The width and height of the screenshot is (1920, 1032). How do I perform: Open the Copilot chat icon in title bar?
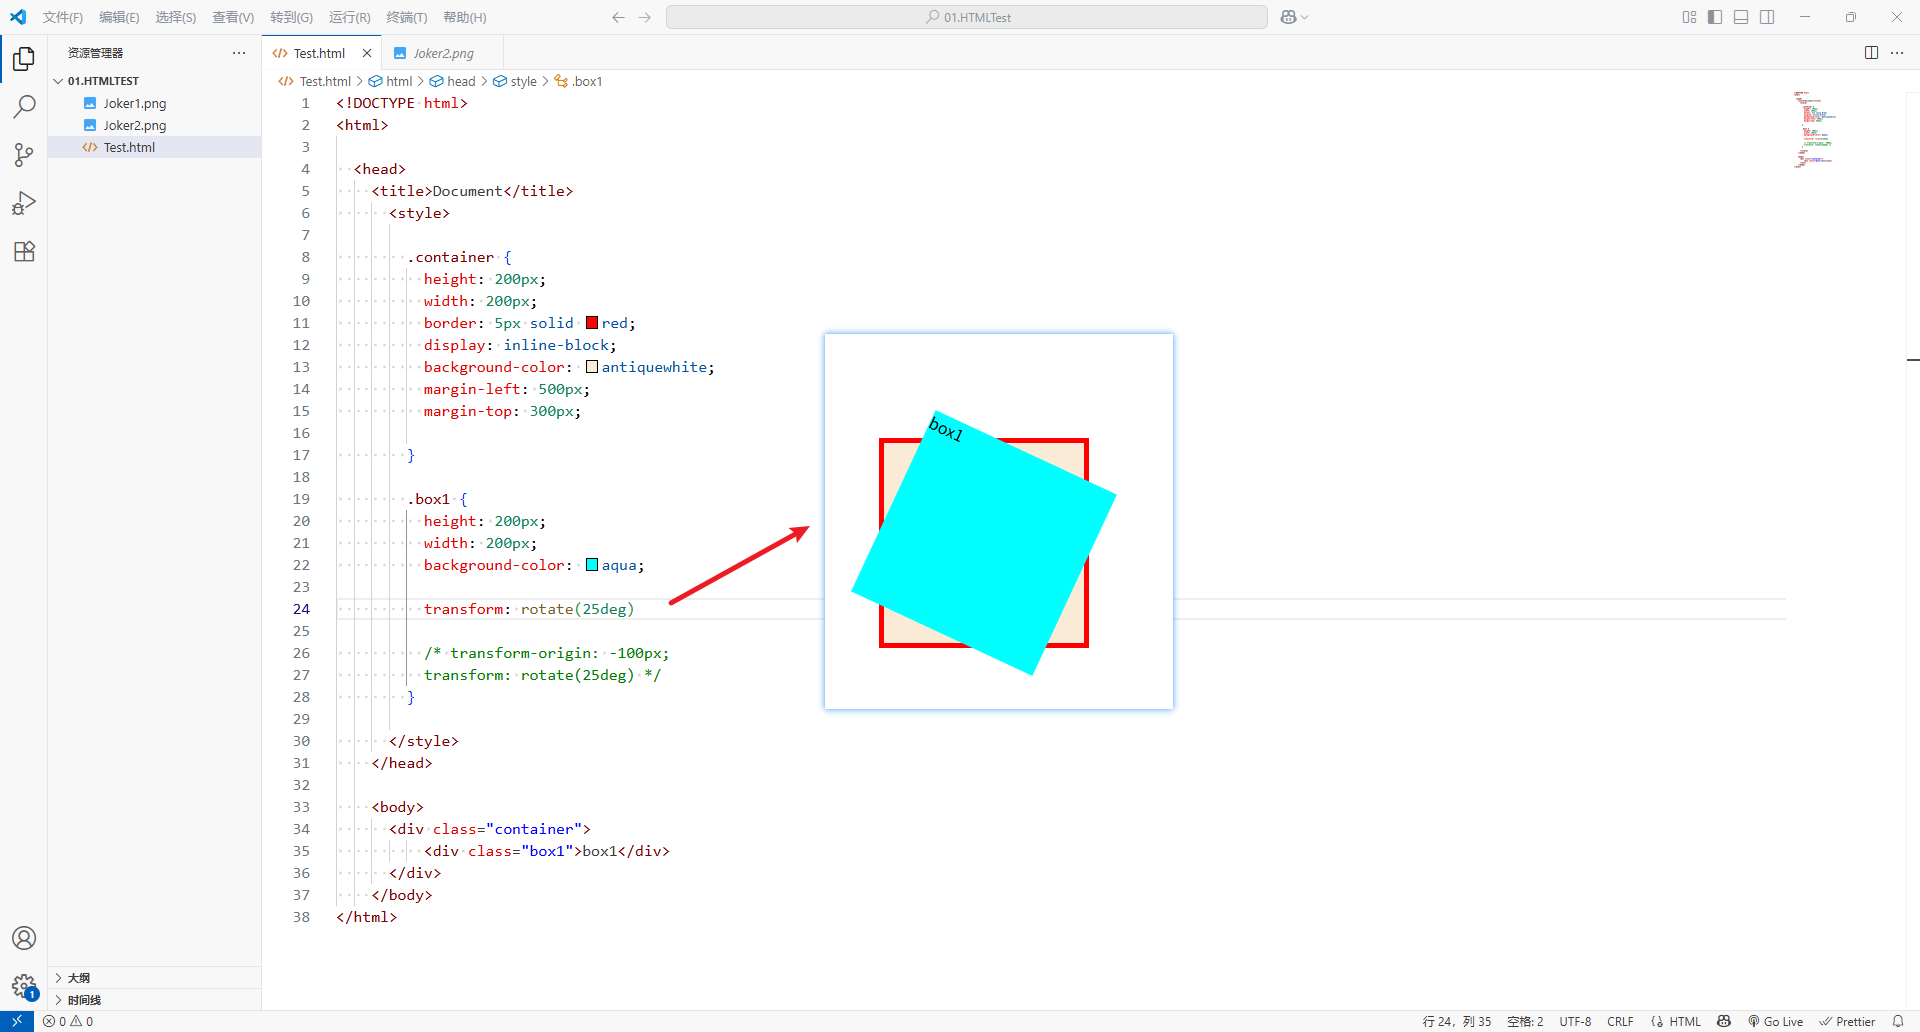tap(1288, 17)
